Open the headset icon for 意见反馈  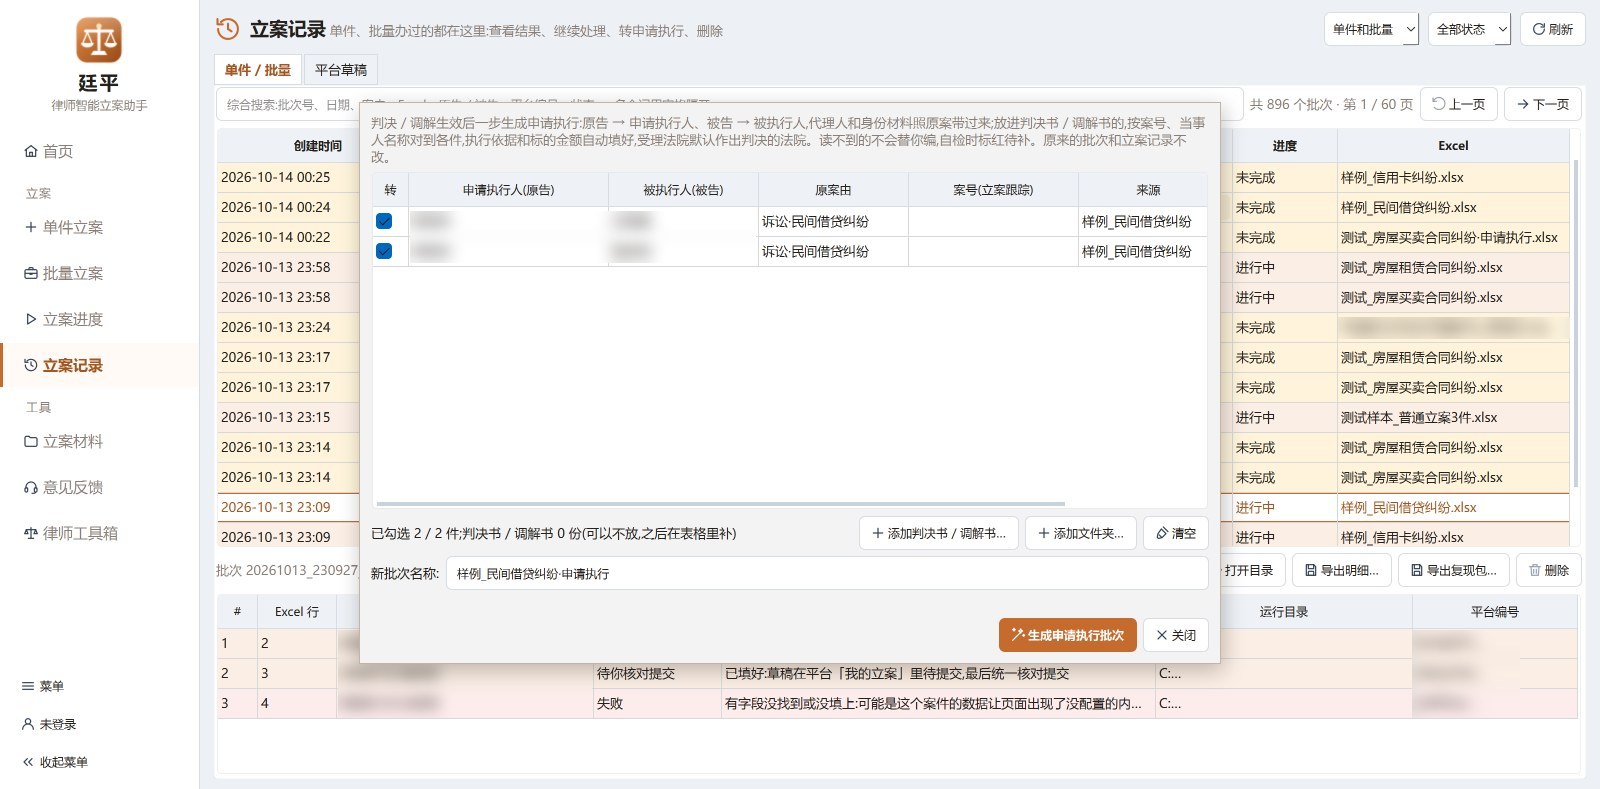[31, 487]
